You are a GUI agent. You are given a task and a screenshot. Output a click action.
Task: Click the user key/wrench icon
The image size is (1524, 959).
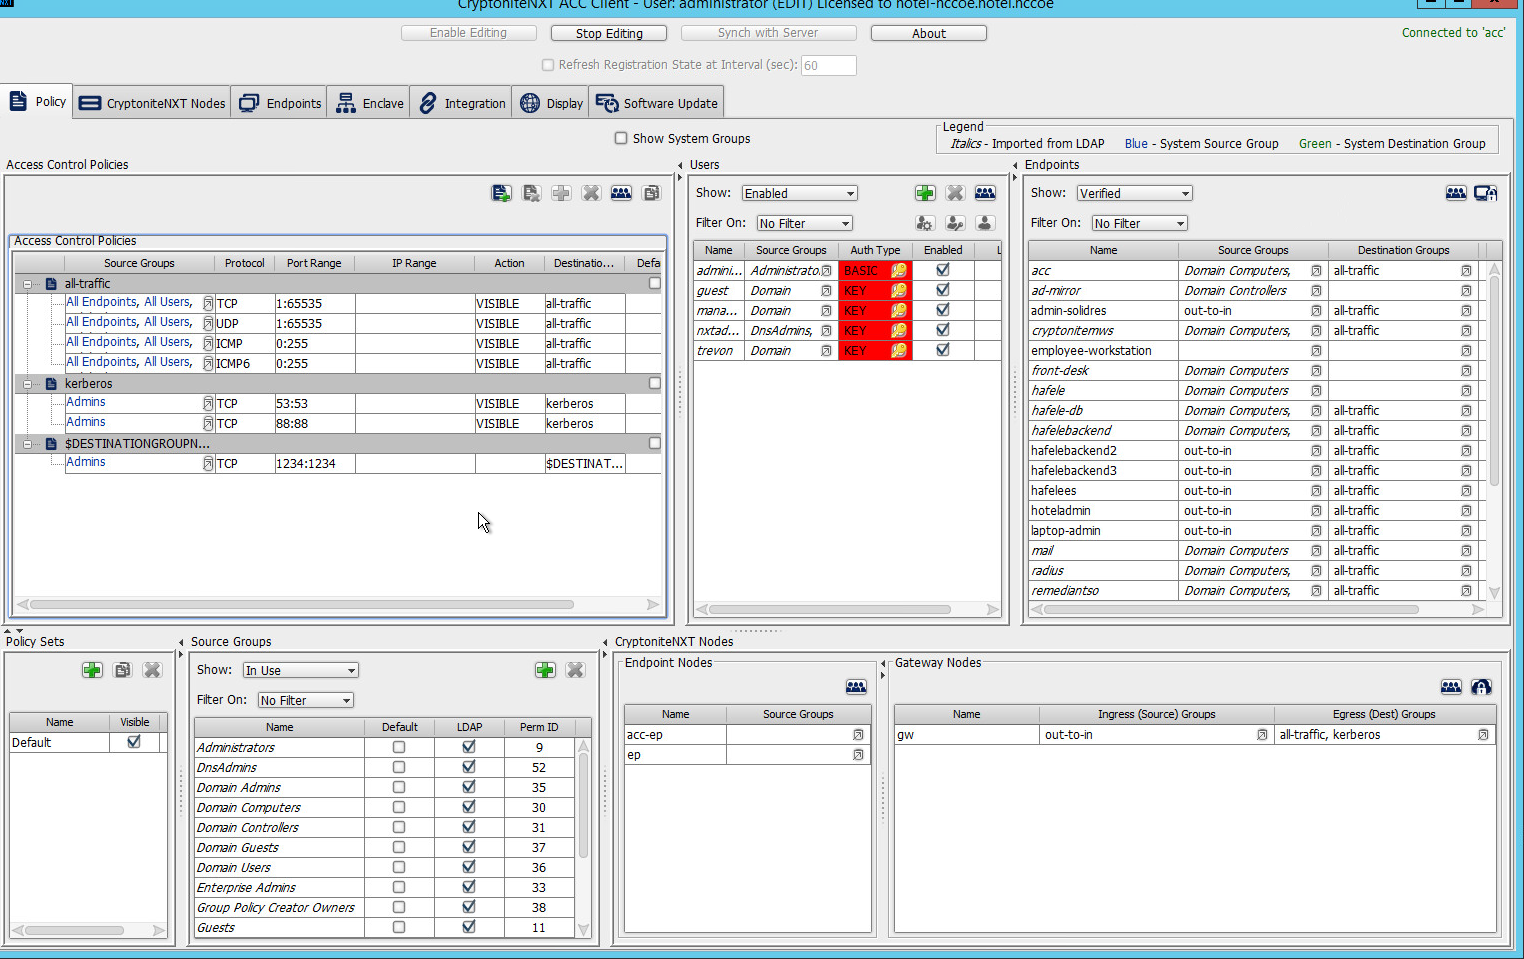coord(955,223)
